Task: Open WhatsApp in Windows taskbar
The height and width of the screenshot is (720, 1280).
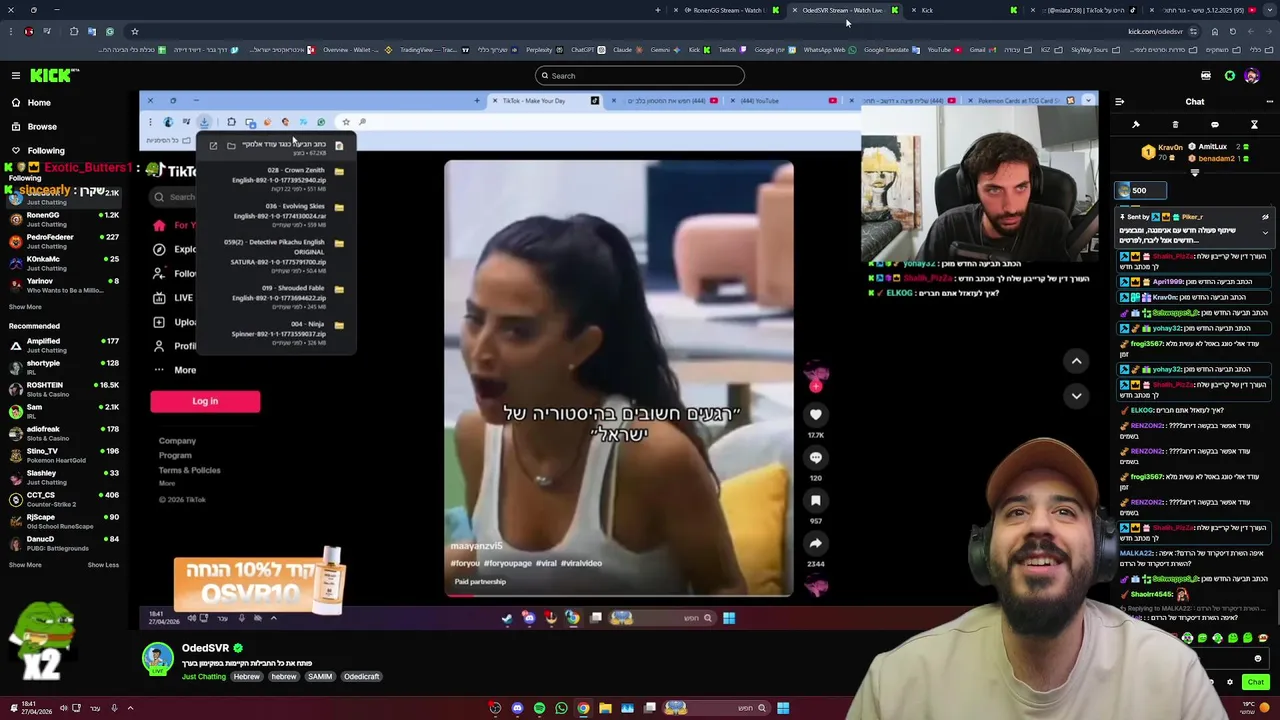Action: 561,708
